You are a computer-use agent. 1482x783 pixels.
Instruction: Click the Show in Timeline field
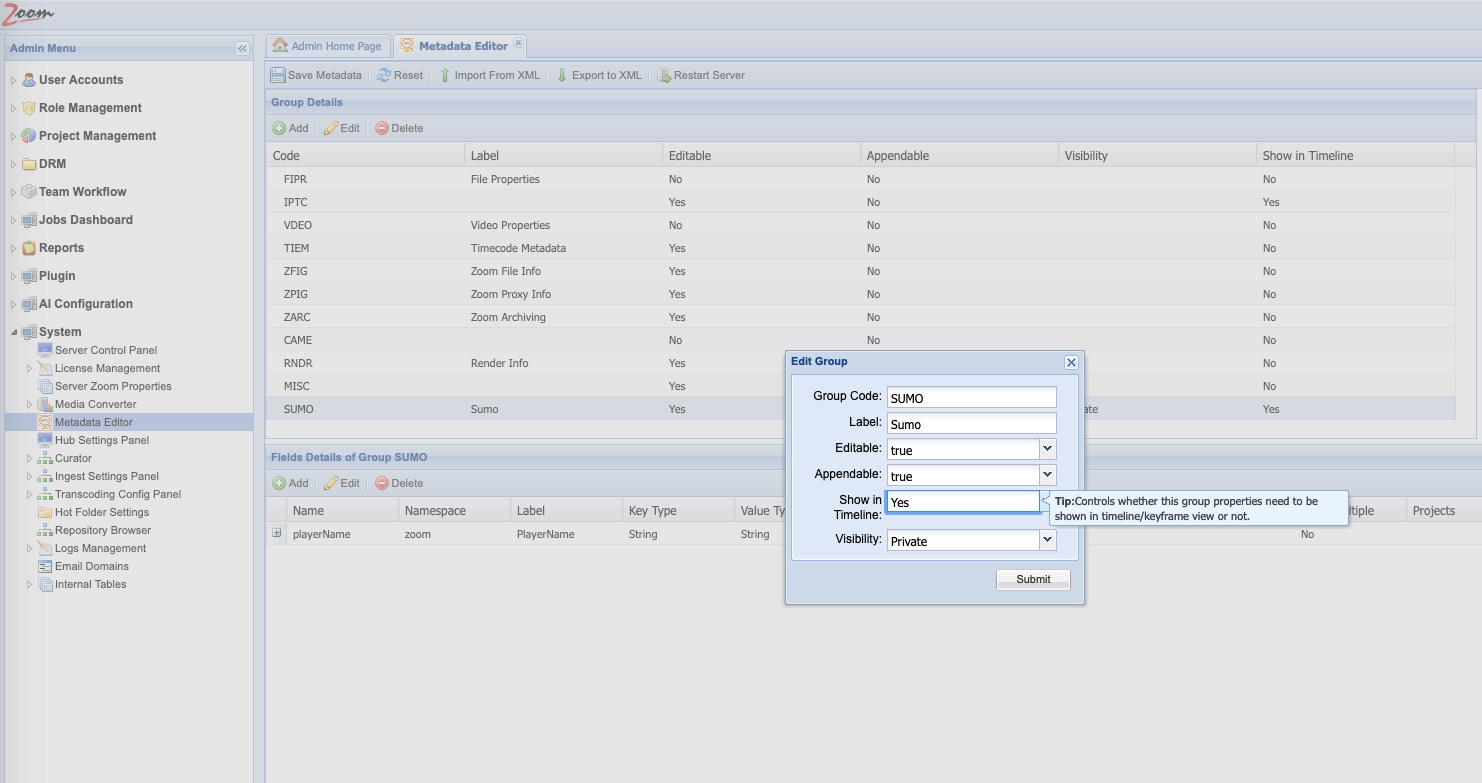[x=963, y=502]
